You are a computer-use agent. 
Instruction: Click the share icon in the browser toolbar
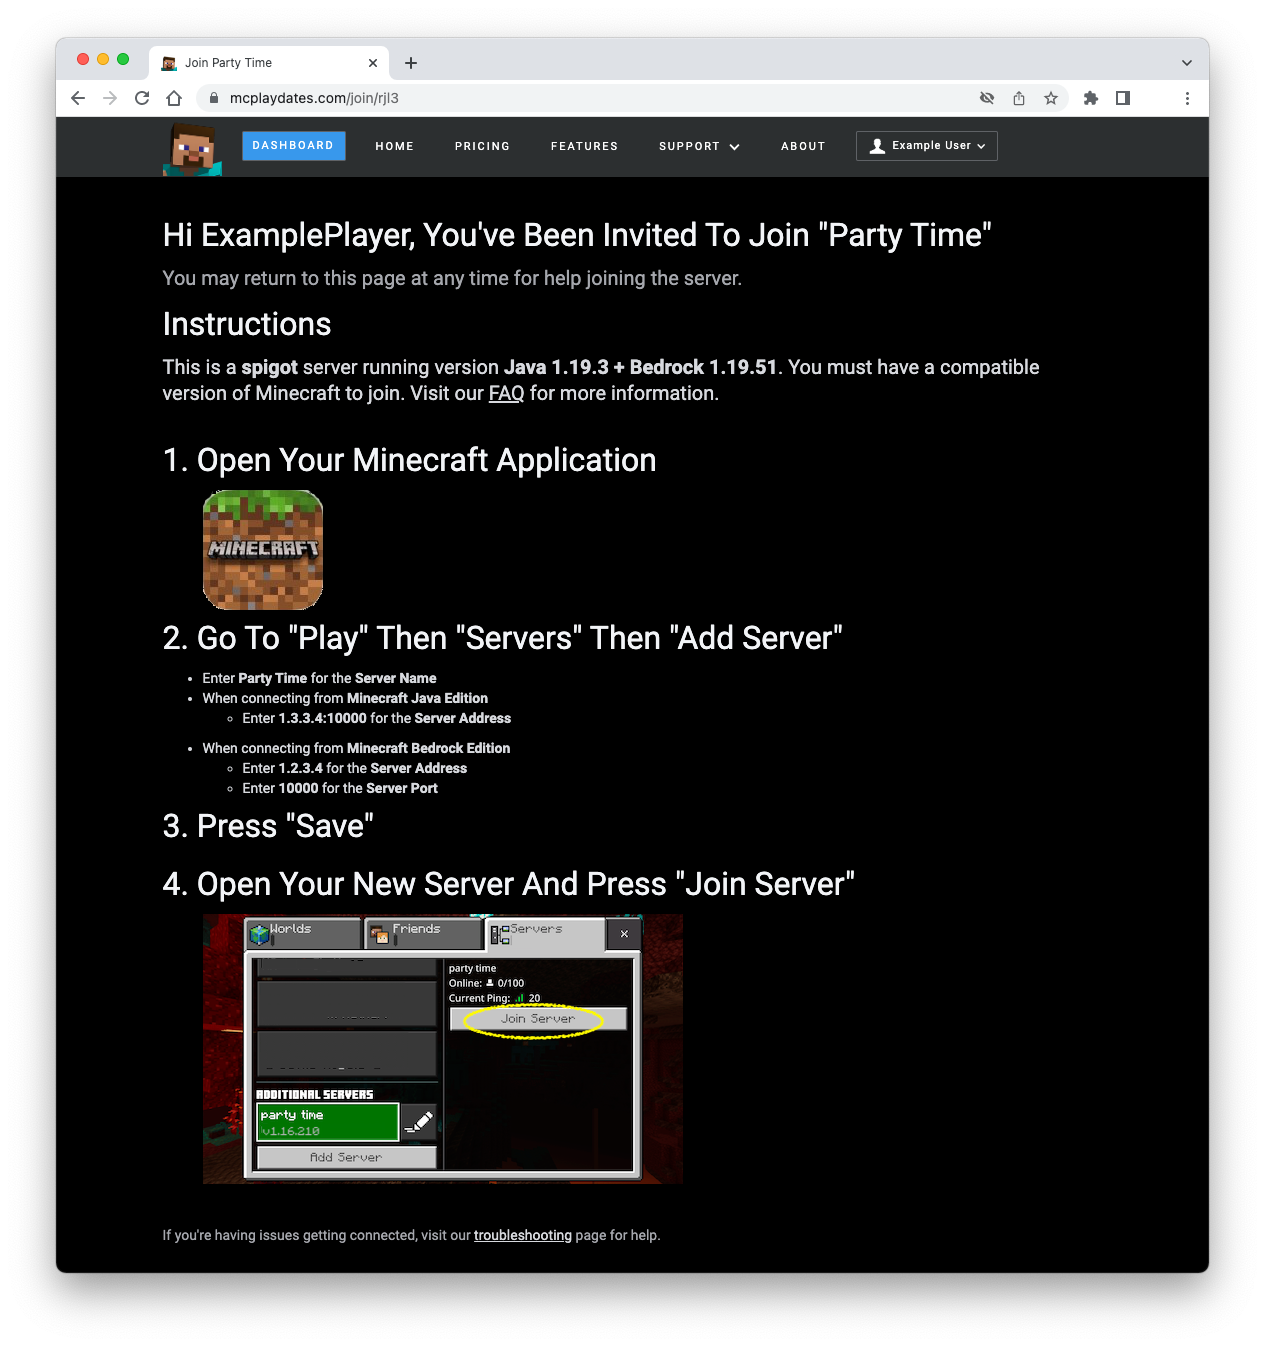(1018, 98)
